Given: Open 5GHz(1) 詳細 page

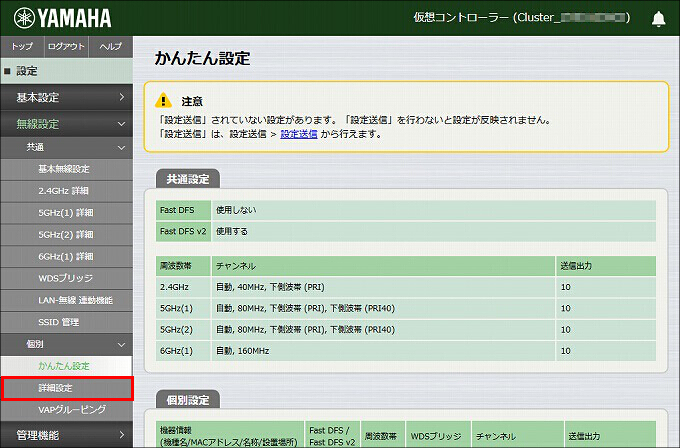Looking at the screenshot, I should pos(67,213).
